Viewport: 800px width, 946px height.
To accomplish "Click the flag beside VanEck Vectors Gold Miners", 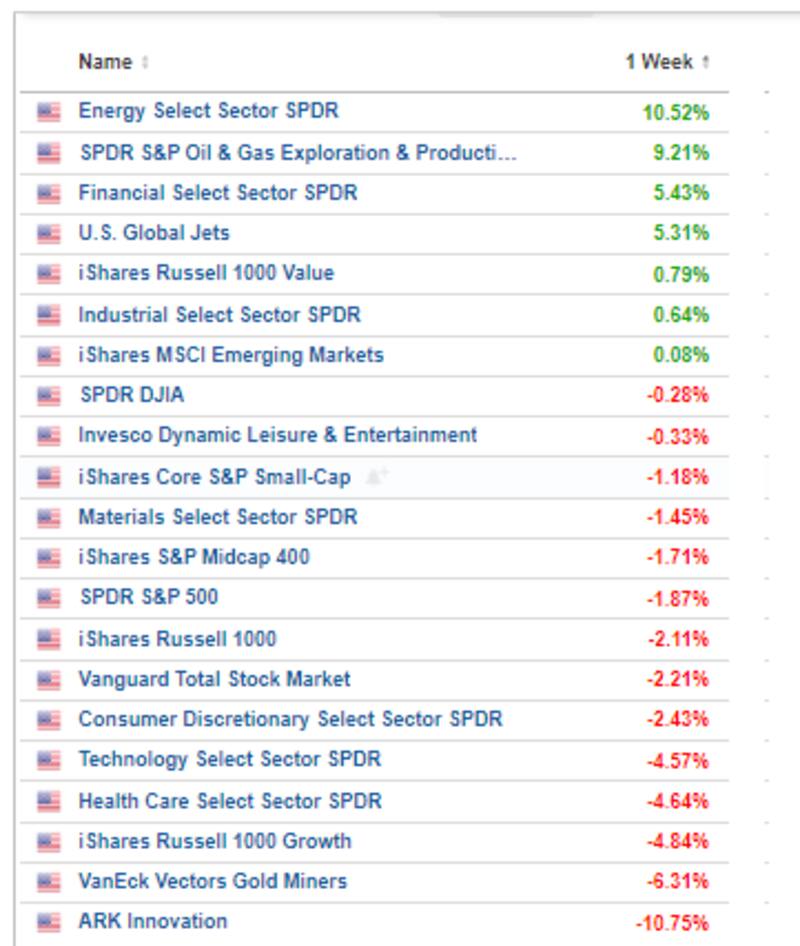I will [x=49, y=882].
